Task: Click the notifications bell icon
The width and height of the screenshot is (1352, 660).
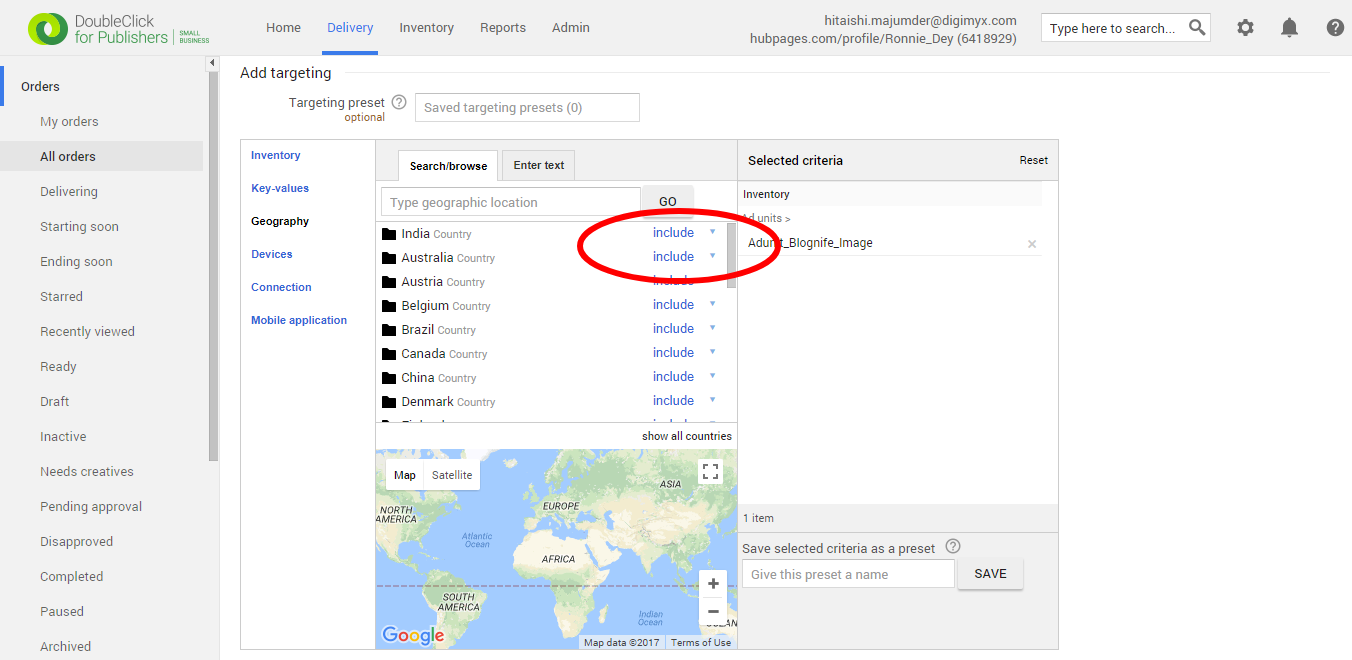Action: [1289, 28]
